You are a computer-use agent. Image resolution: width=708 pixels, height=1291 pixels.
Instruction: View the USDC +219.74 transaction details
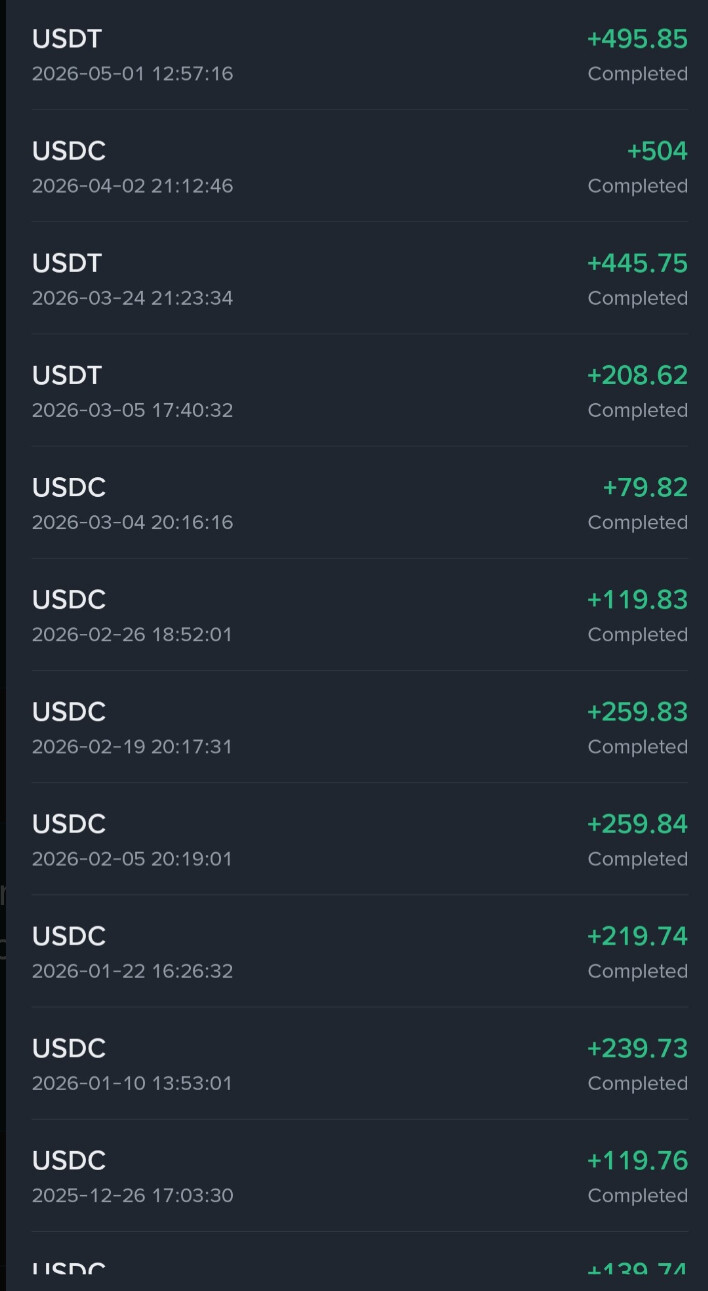tap(360, 950)
